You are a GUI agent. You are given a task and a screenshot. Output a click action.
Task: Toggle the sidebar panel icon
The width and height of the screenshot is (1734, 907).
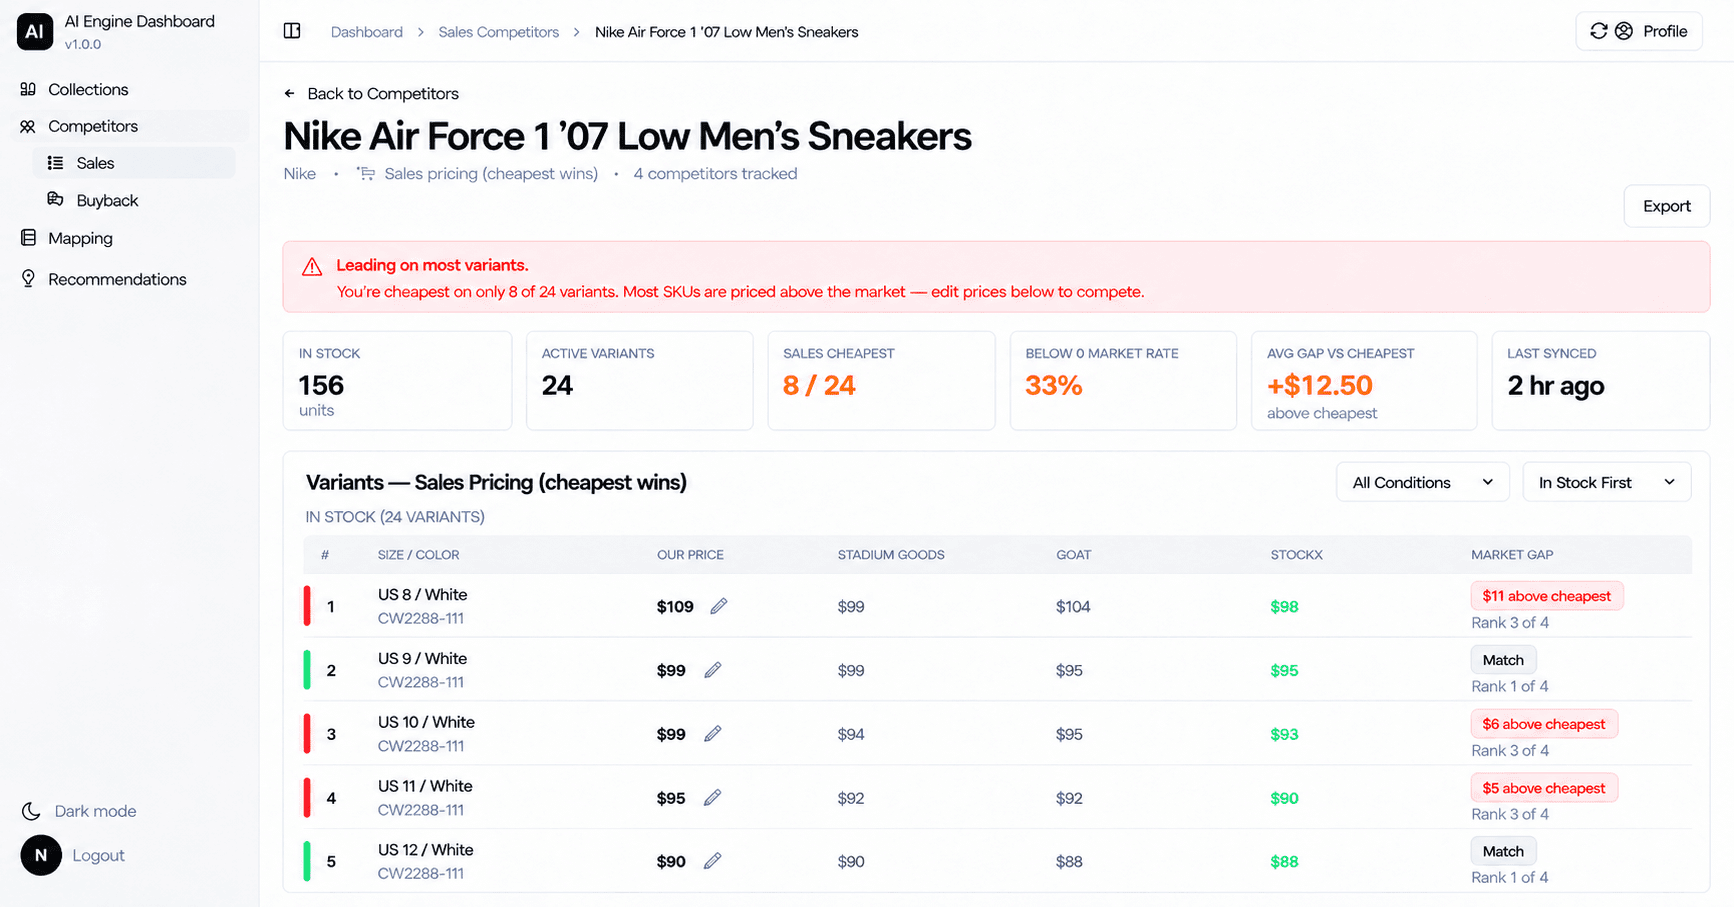click(x=292, y=31)
